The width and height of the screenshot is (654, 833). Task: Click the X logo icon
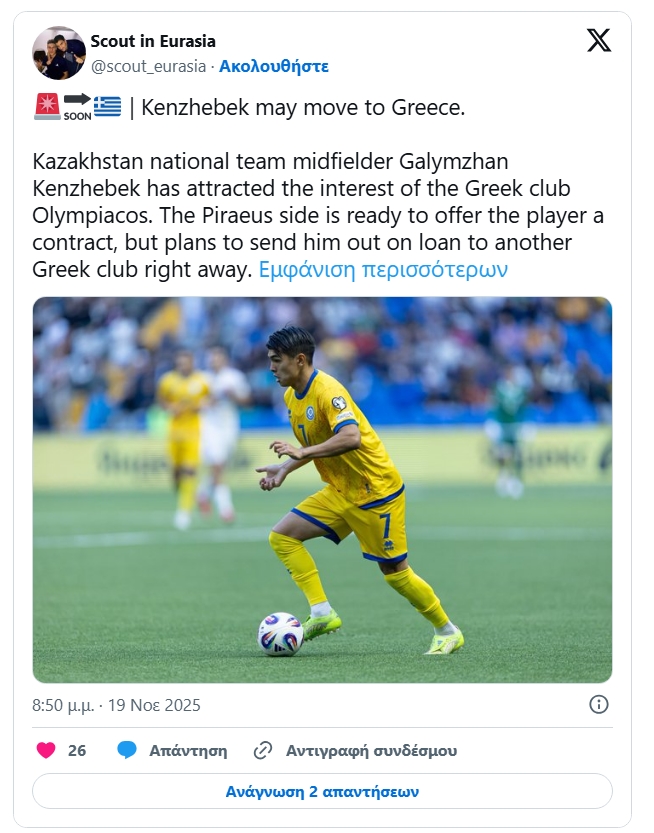pyautogui.click(x=598, y=41)
